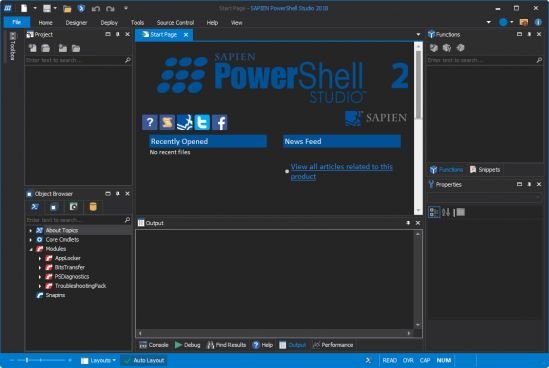The image size is (549, 368).
Task: Switch to the Snippets tab
Action: [x=485, y=170]
